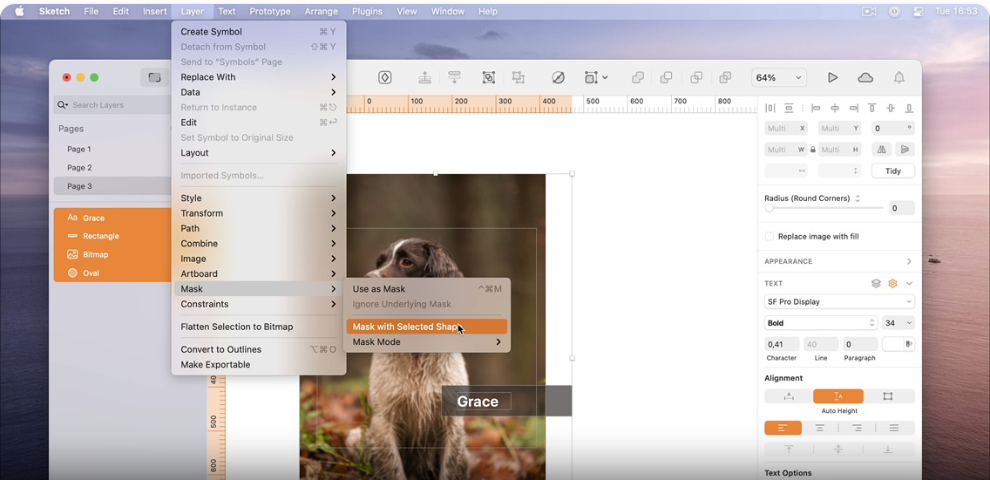
Task: Open the notifications bell icon
Action: (899, 78)
